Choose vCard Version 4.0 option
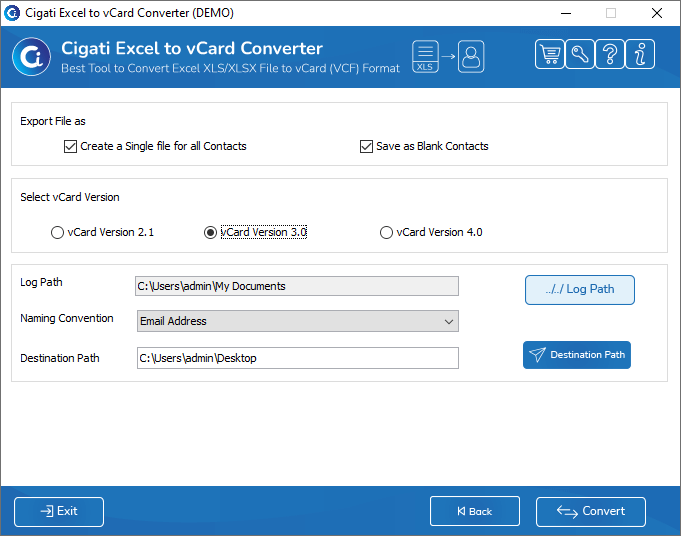 tap(386, 232)
